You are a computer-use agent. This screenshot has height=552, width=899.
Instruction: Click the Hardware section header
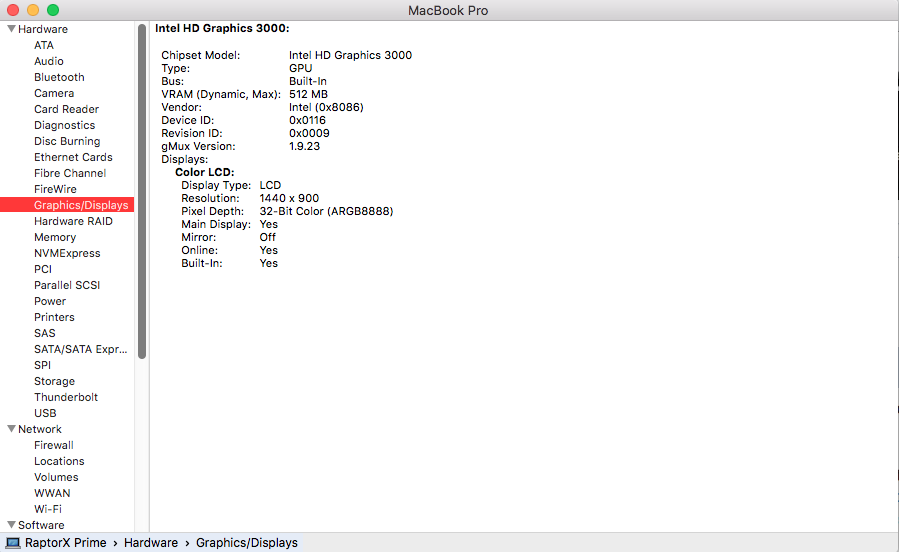pyautogui.click(x=43, y=29)
